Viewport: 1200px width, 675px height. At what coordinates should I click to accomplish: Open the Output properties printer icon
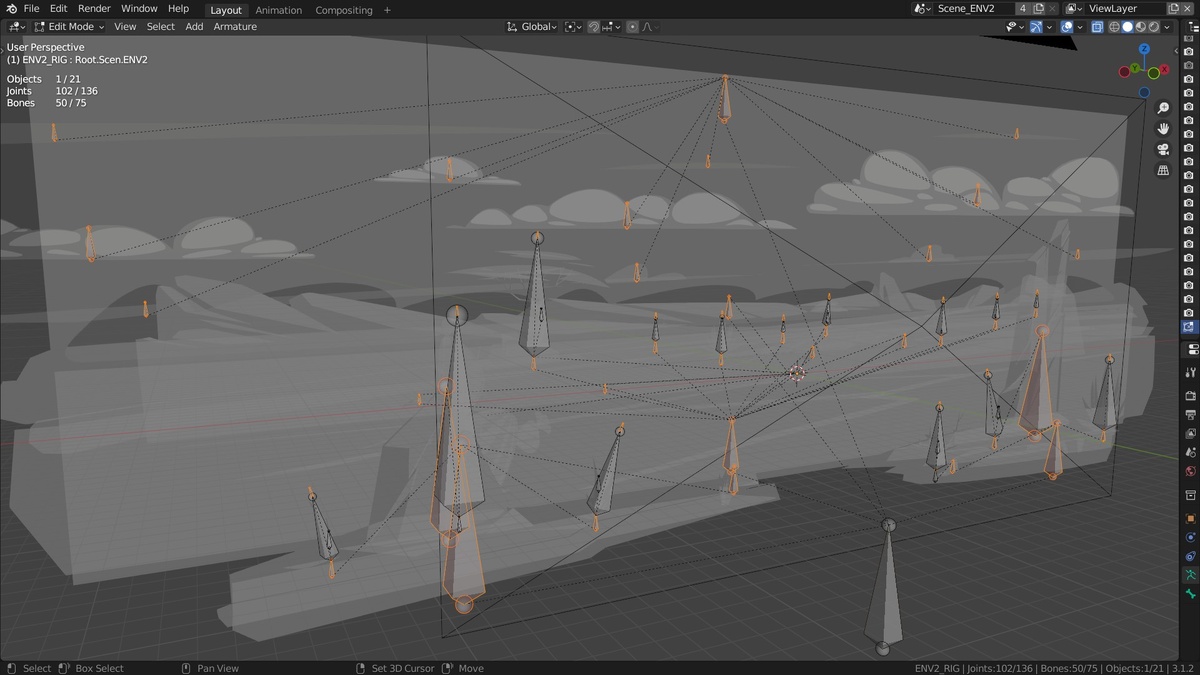1191,414
